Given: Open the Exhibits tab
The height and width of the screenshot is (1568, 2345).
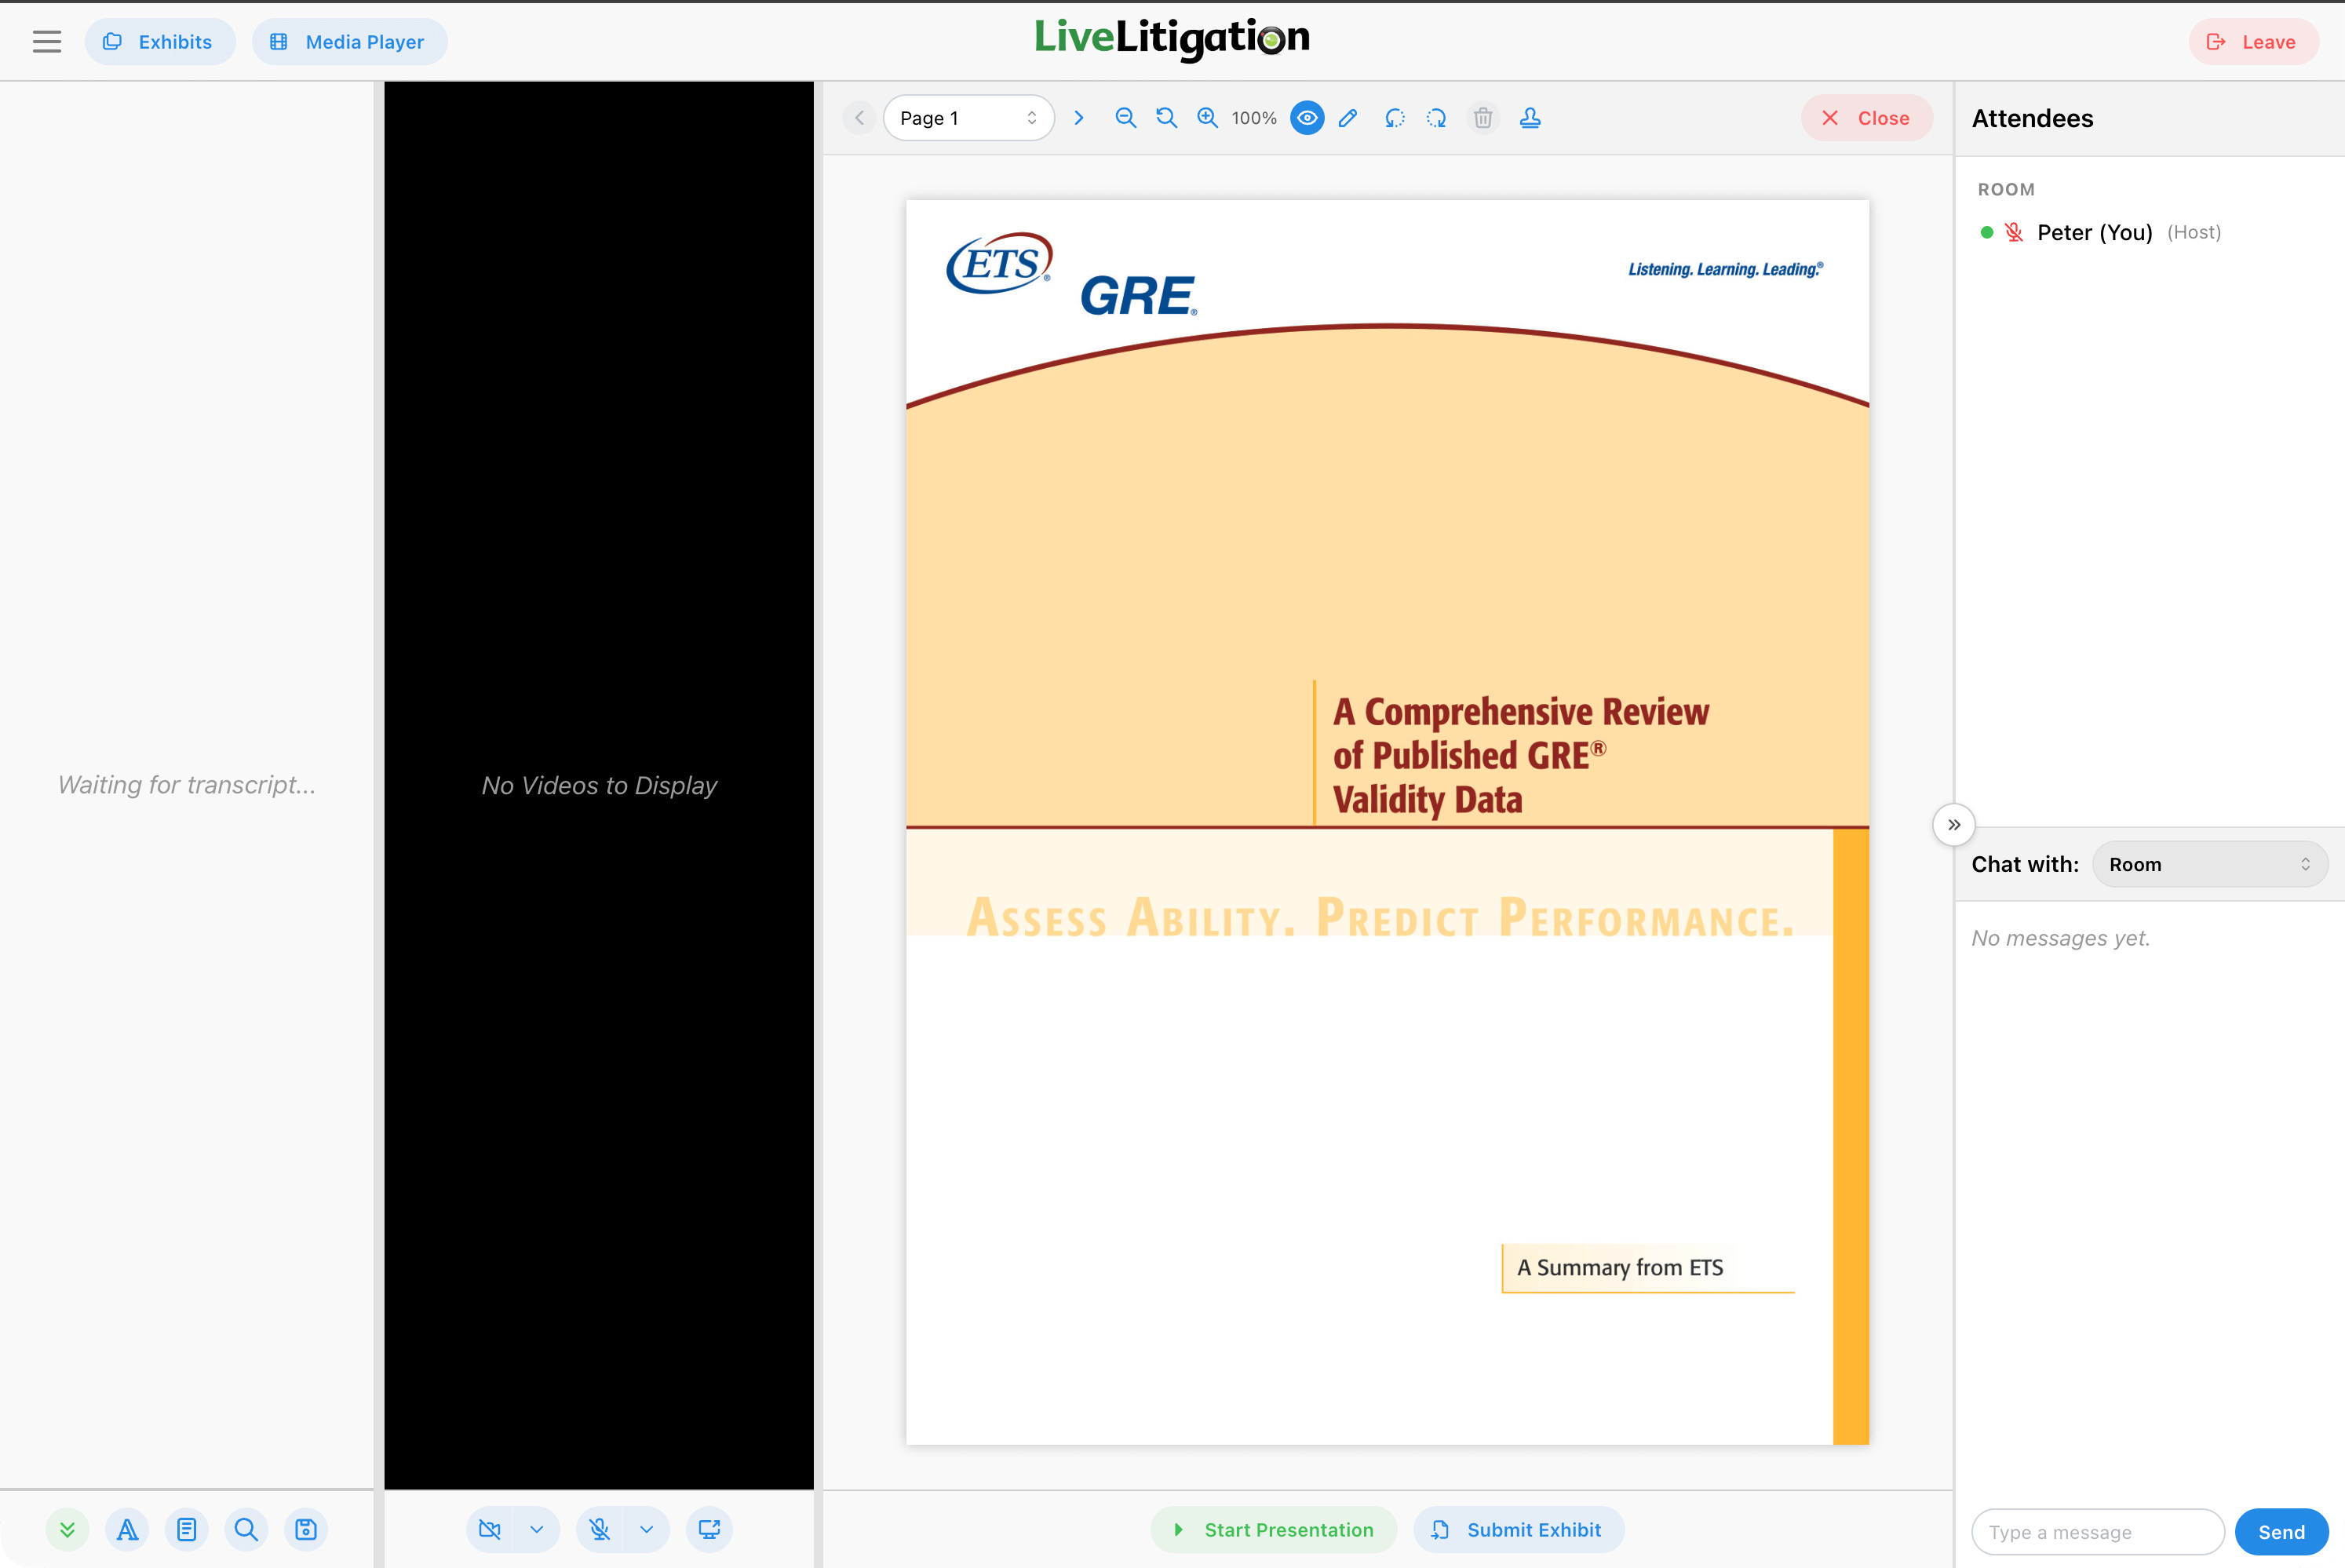Looking at the screenshot, I should tap(160, 42).
